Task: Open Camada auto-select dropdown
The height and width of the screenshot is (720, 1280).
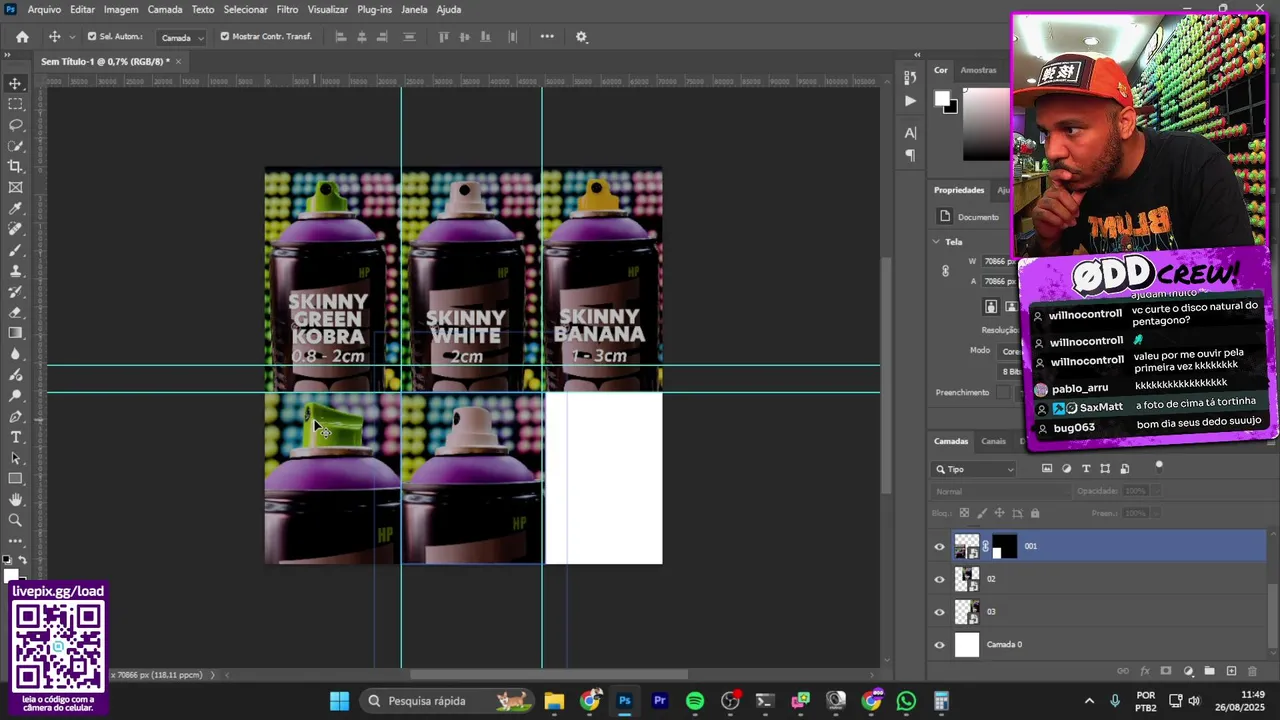Action: (x=182, y=37)
